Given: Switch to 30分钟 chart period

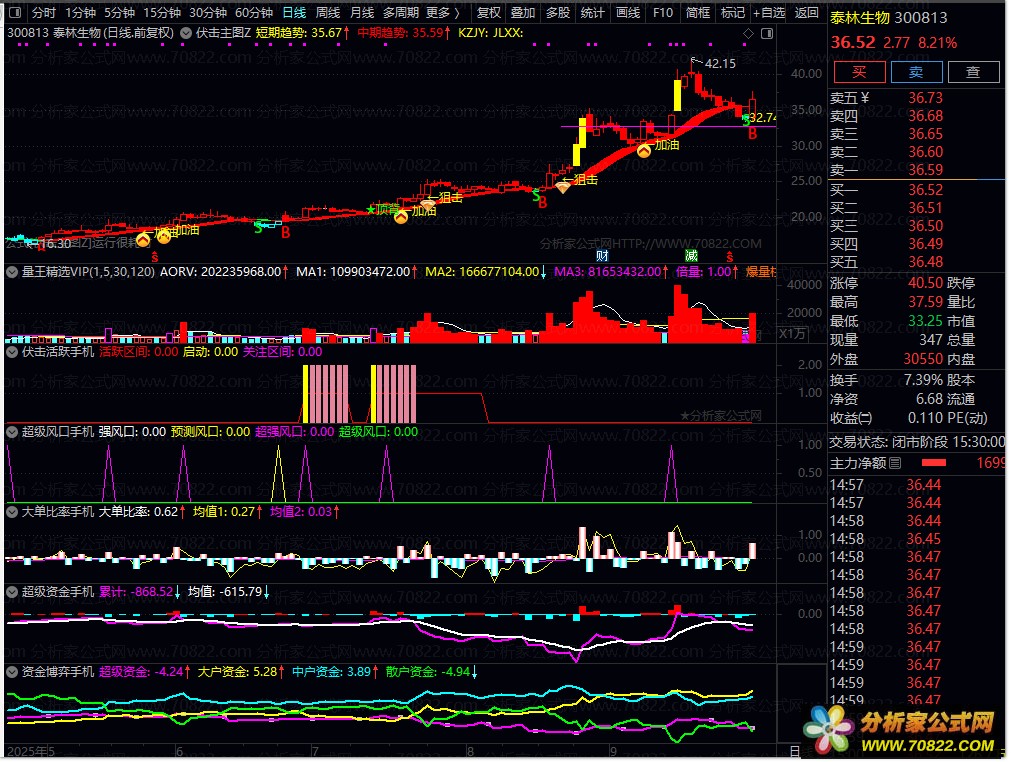Looking at the screenshot, I should coord(208,12).
